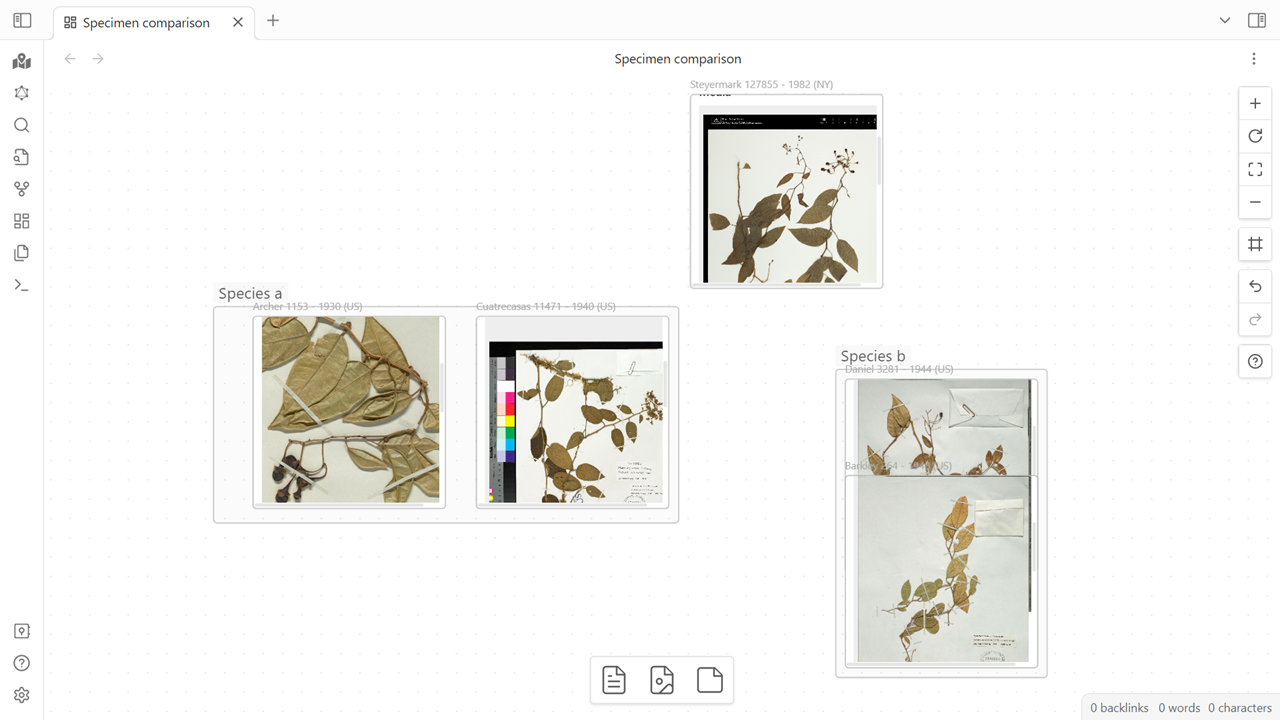Click the 0 words status item
The image size is (1280, 720).
coord(1179,708)
